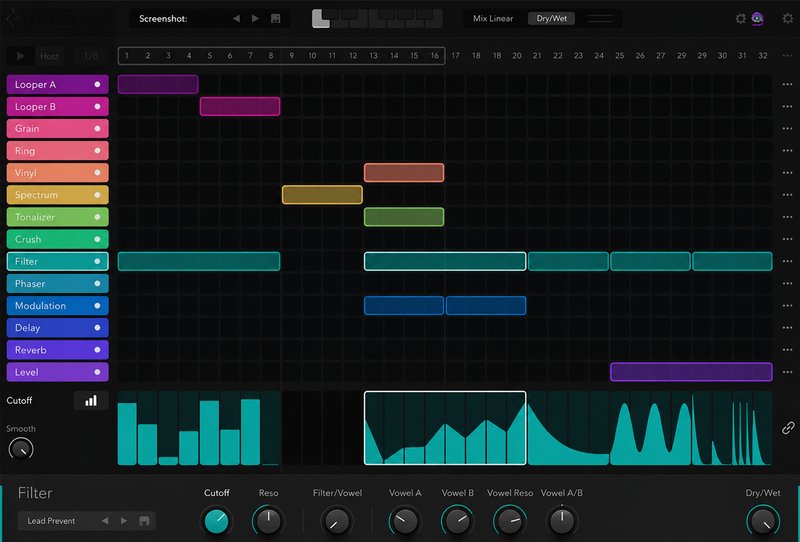
Task: Click the Vowel Reso knob
Action: tap(510, 521)
